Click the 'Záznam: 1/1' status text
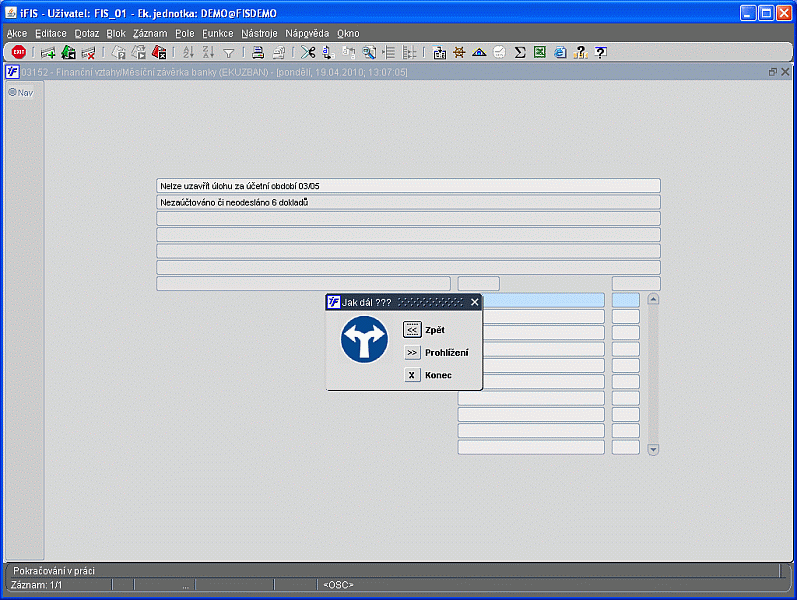The height and width of the screenshot is (600, 797). 37,585
